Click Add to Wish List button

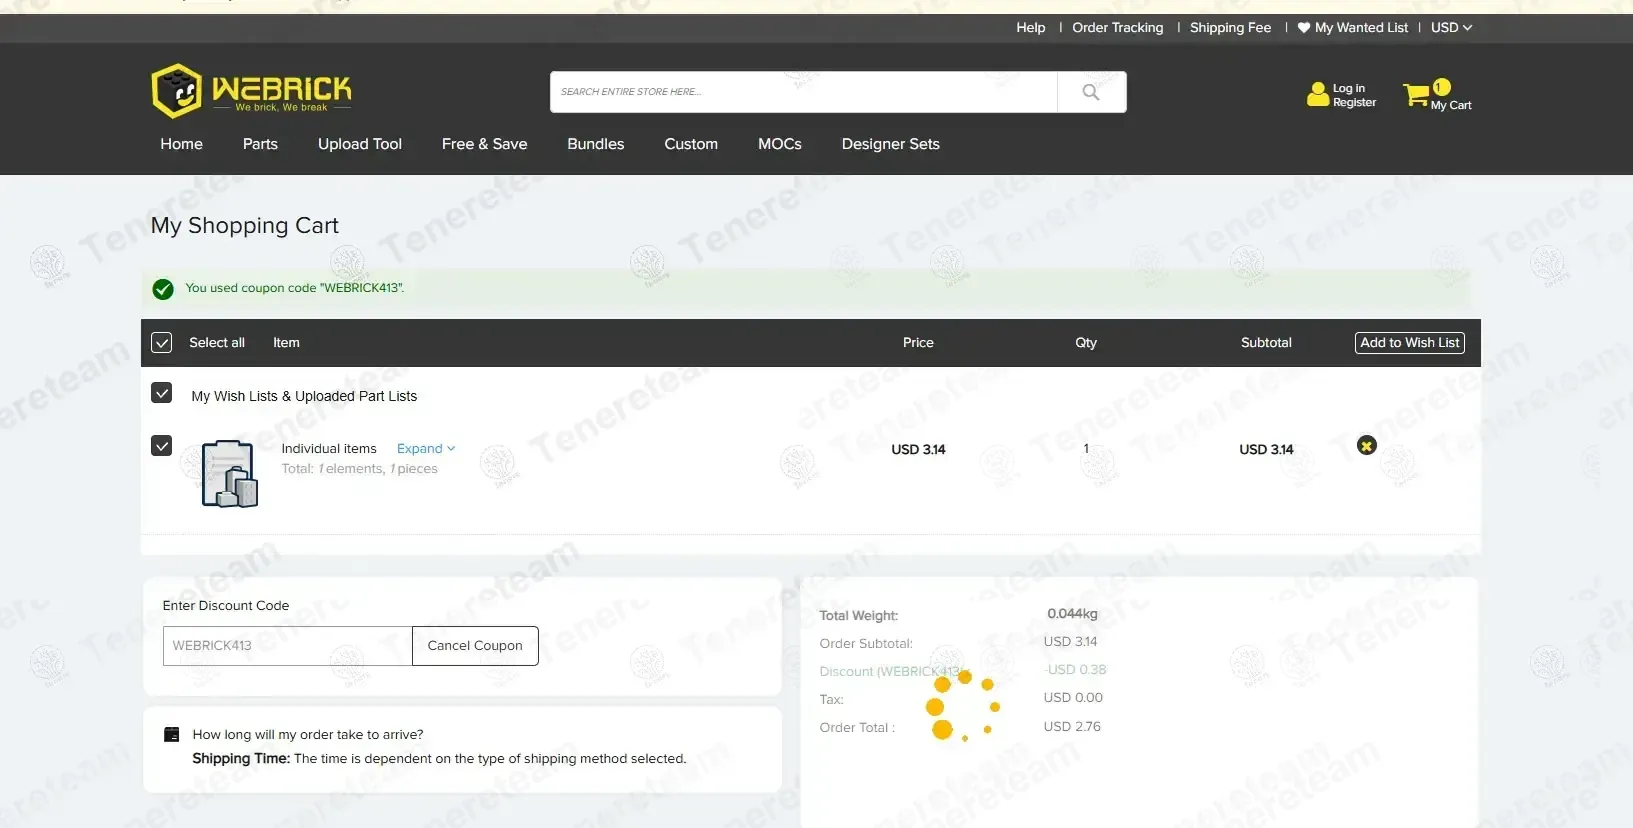click(x=1410, y=343)
